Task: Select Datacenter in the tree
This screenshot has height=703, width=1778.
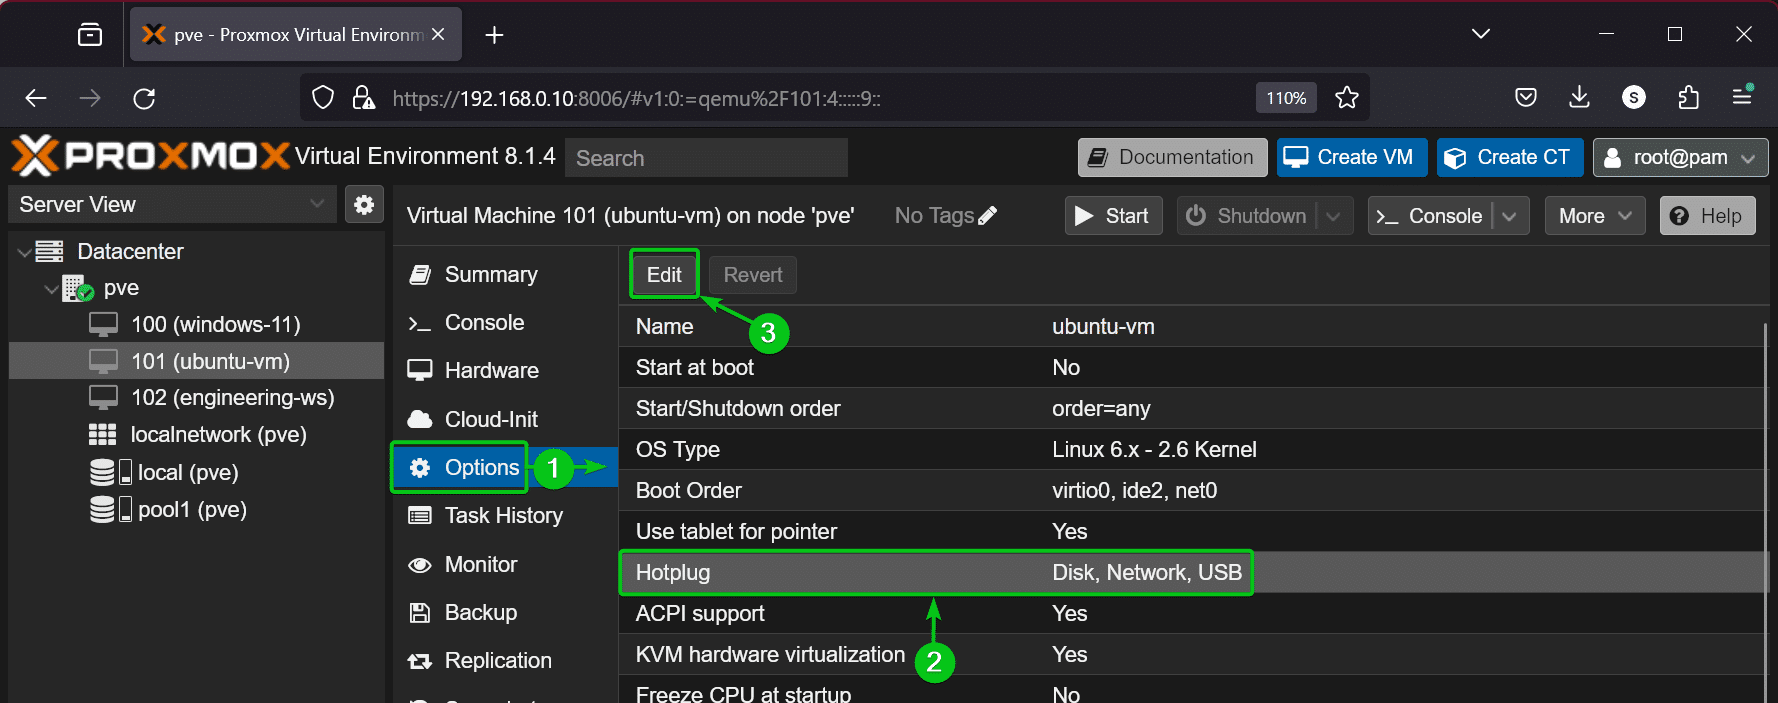Action: point(130,252)
